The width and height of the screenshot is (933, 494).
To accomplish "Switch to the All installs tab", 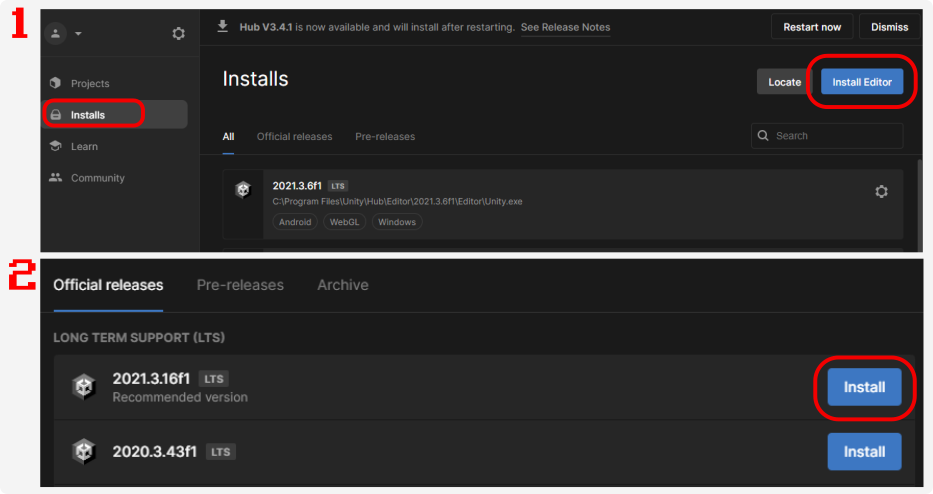I will (228, 137).
